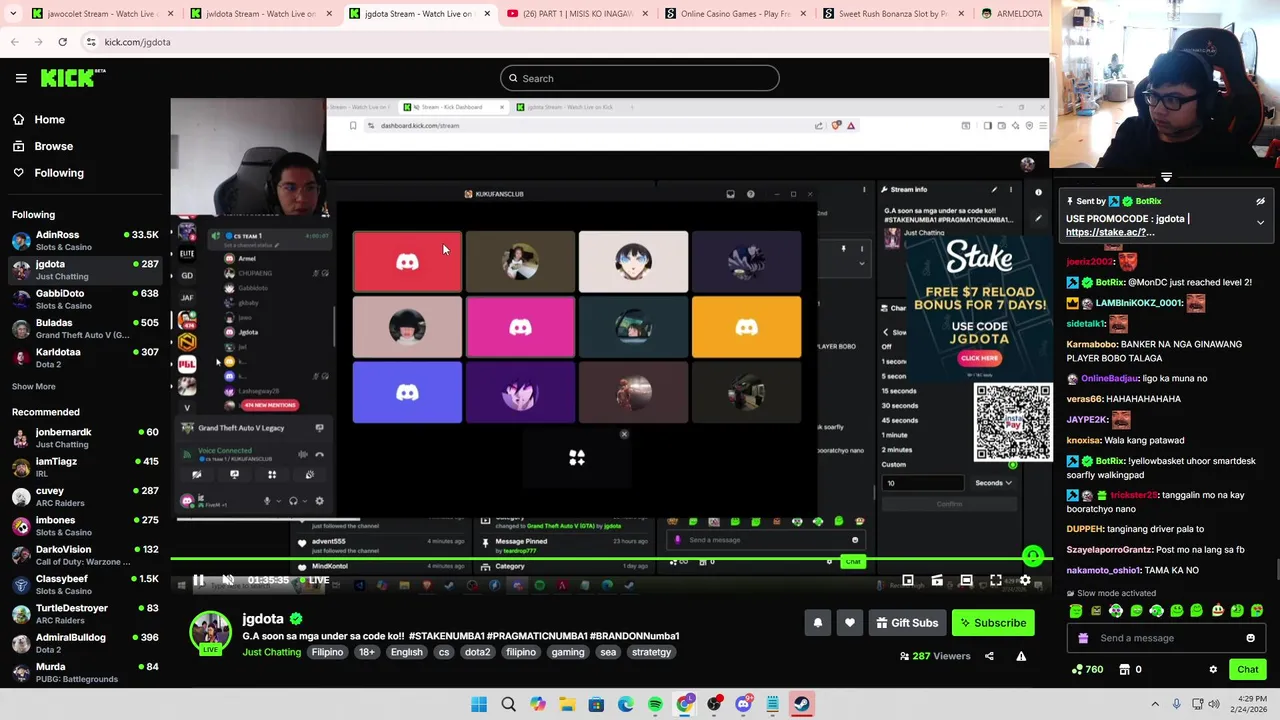Open chat settings gear icon

(1213, 670)
